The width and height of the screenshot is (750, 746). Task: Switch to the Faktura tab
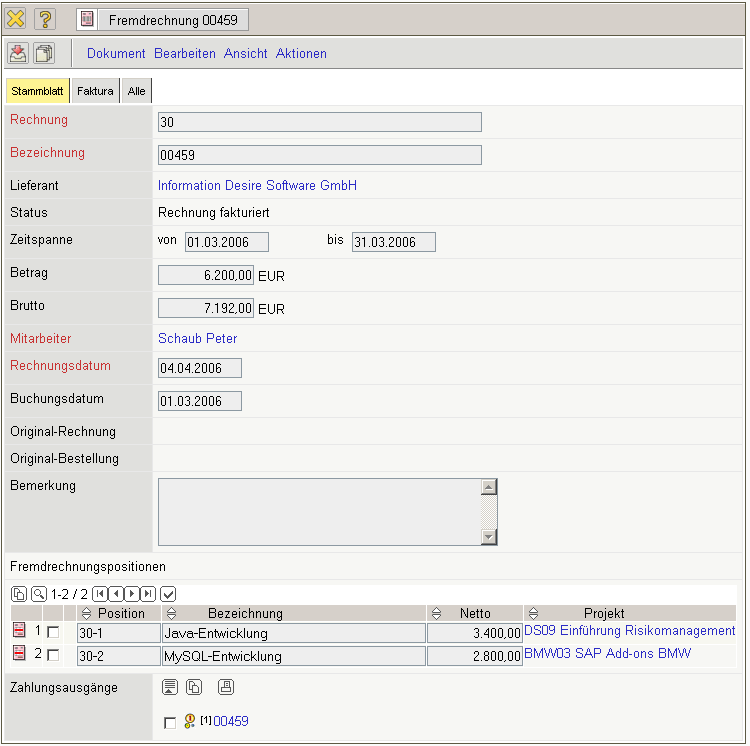pyautogui.click(x=95, y=91)
